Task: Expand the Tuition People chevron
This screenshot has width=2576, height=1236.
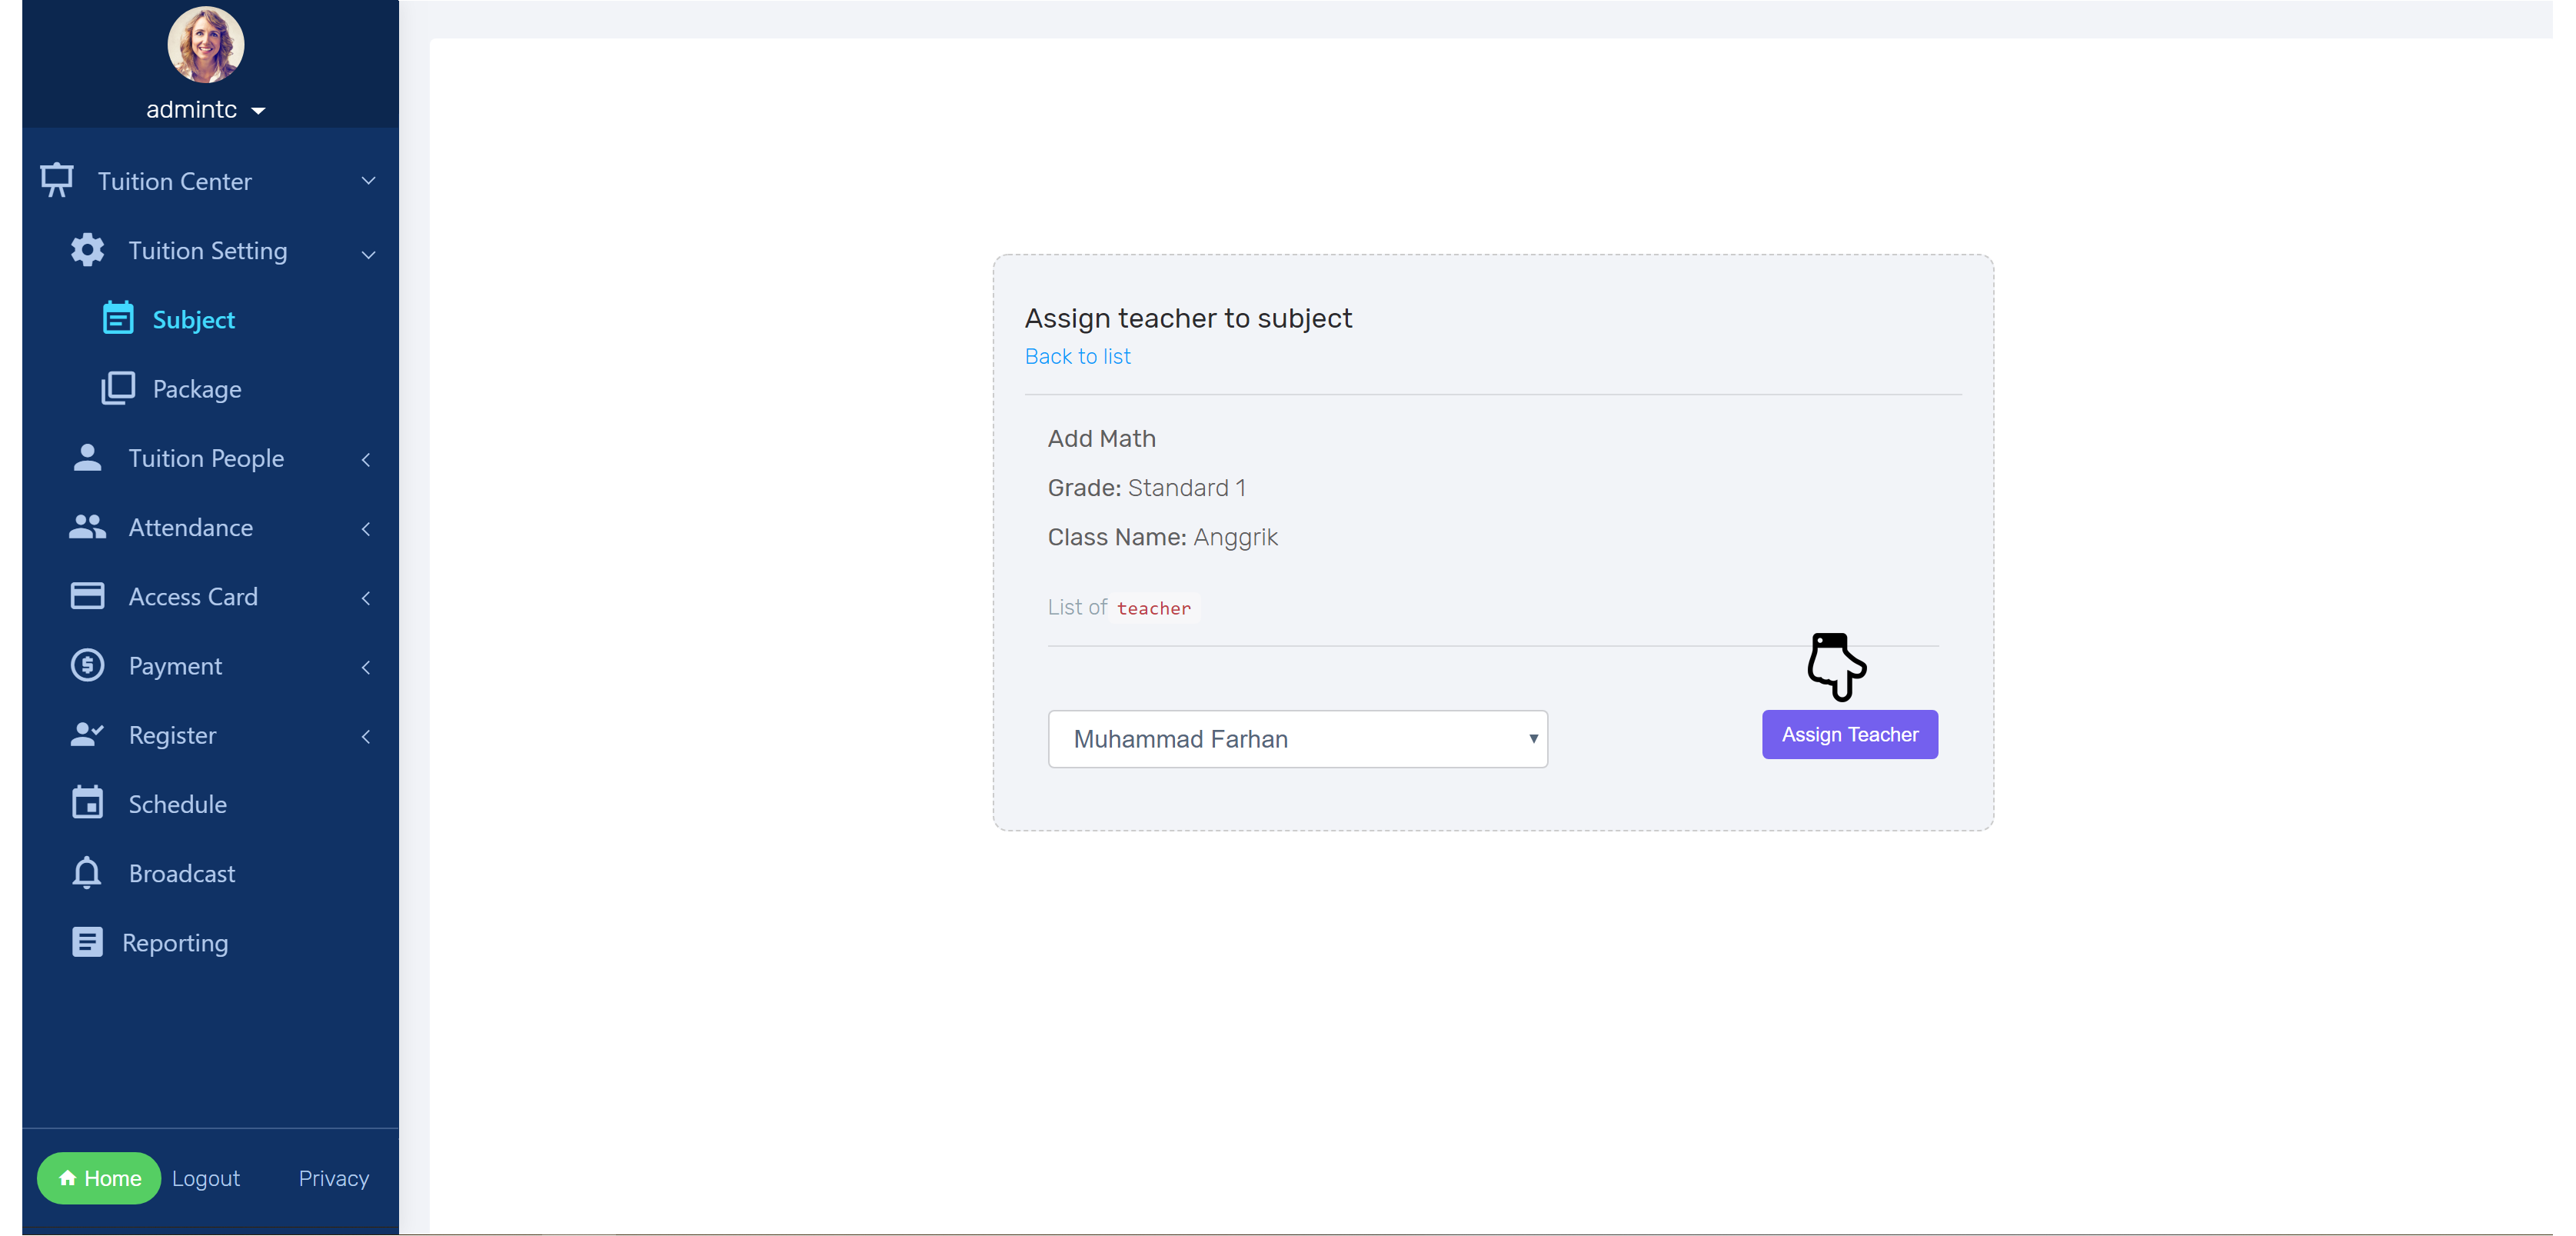Action: 366,459
